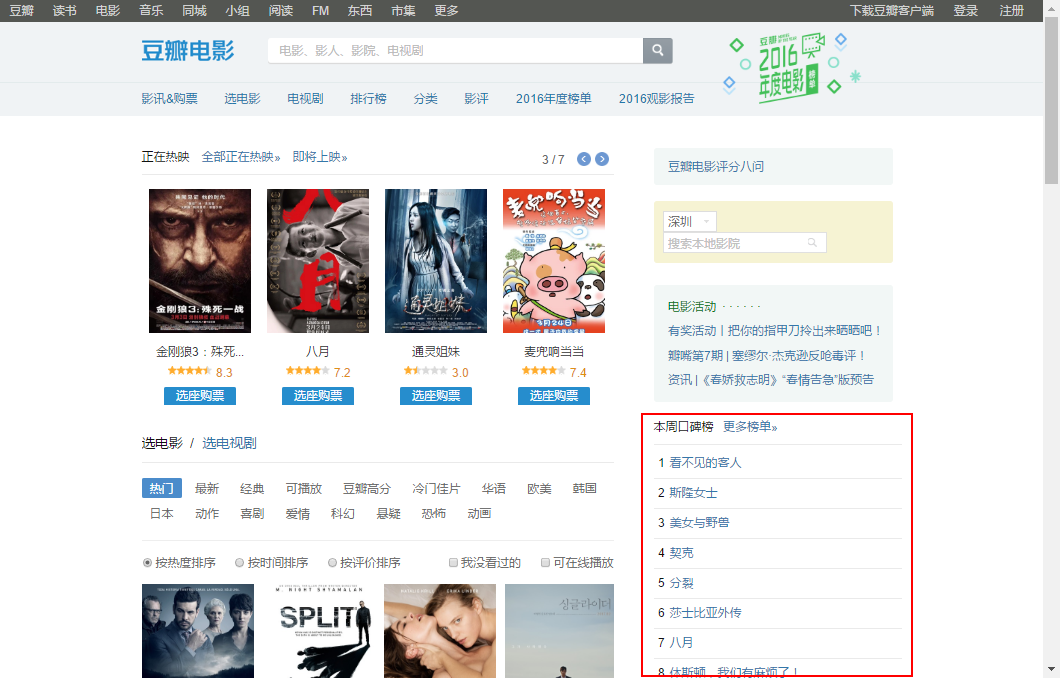This screenshot has height=678, width=1060.
Task: Open FM in the top bar
Action: click(320, 11)
